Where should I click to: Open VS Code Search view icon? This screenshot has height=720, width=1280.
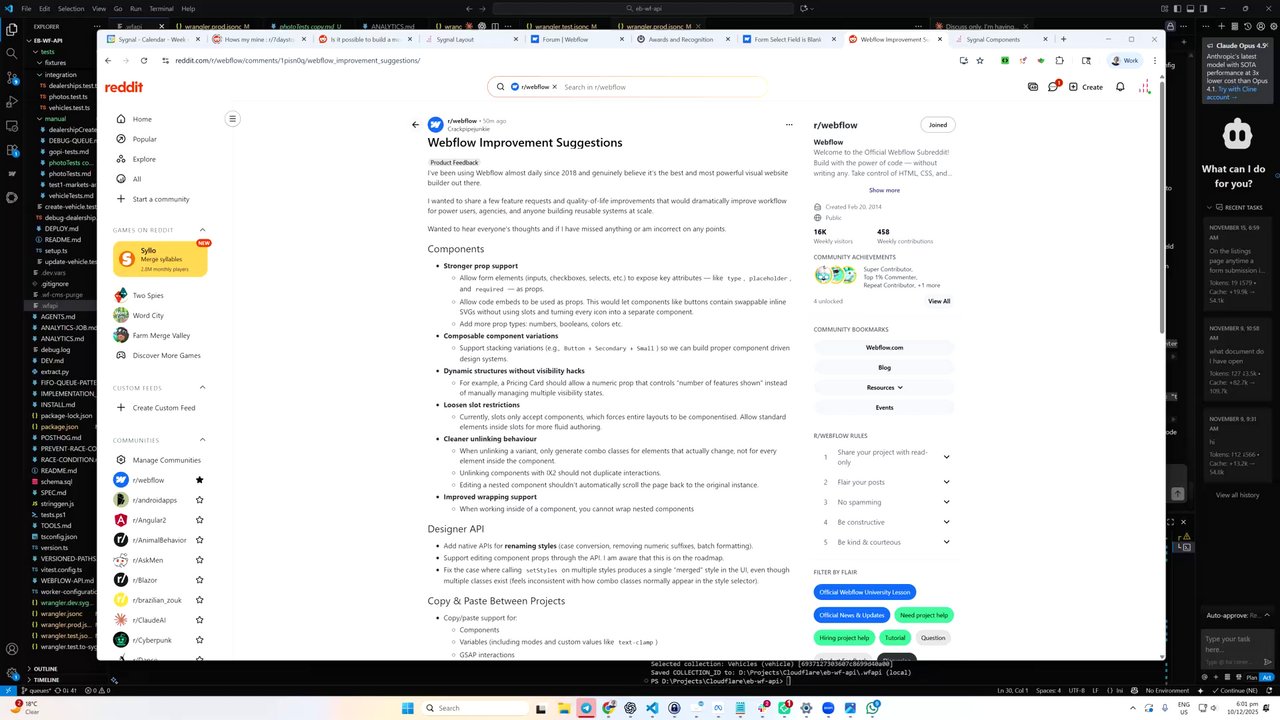click(12, 53)
